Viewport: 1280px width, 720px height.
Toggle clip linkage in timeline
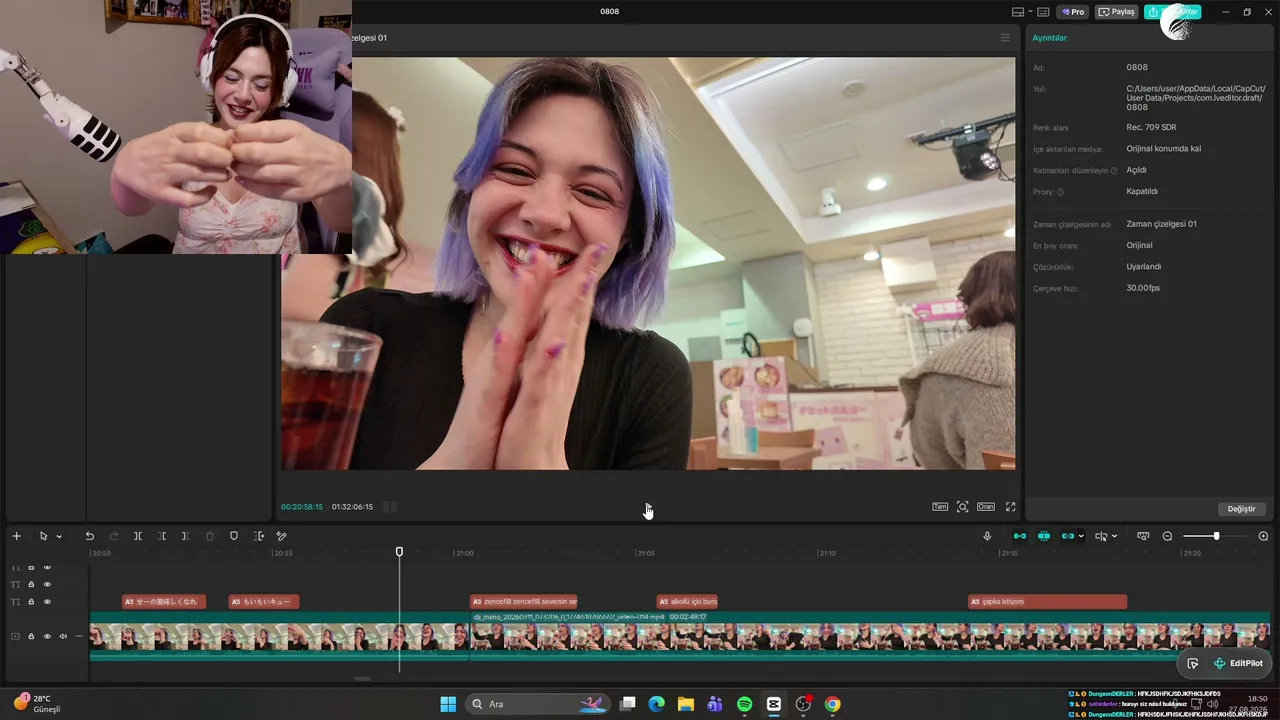click(1068, 536)
